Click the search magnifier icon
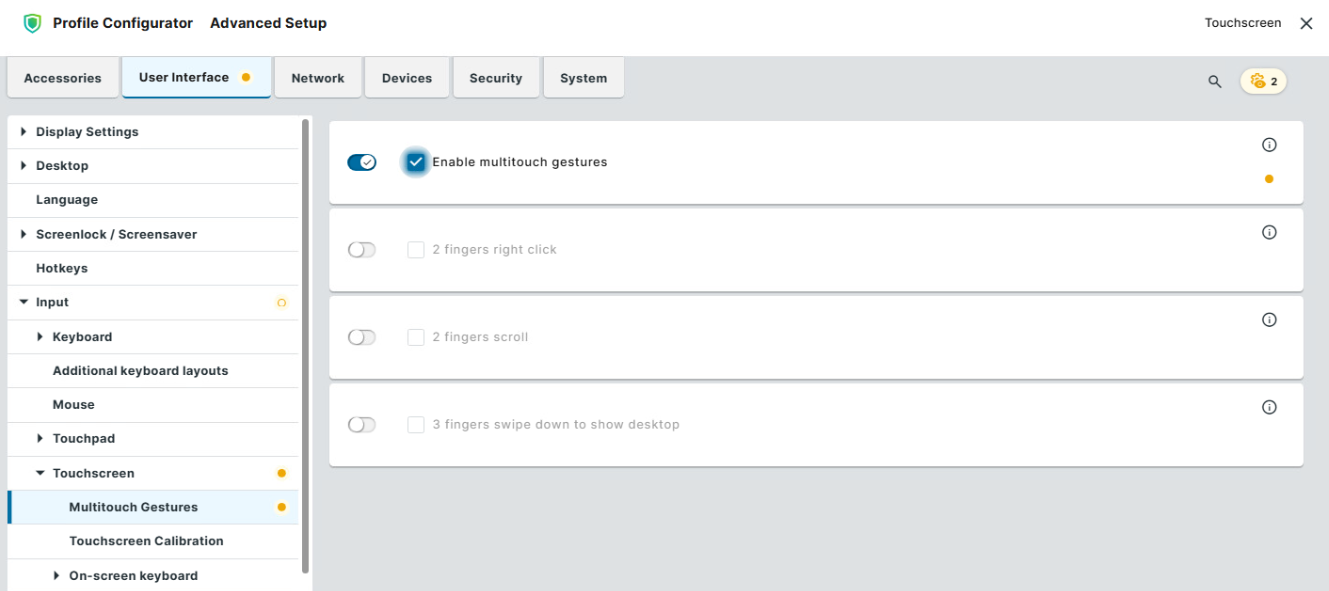 point(1214,82)
